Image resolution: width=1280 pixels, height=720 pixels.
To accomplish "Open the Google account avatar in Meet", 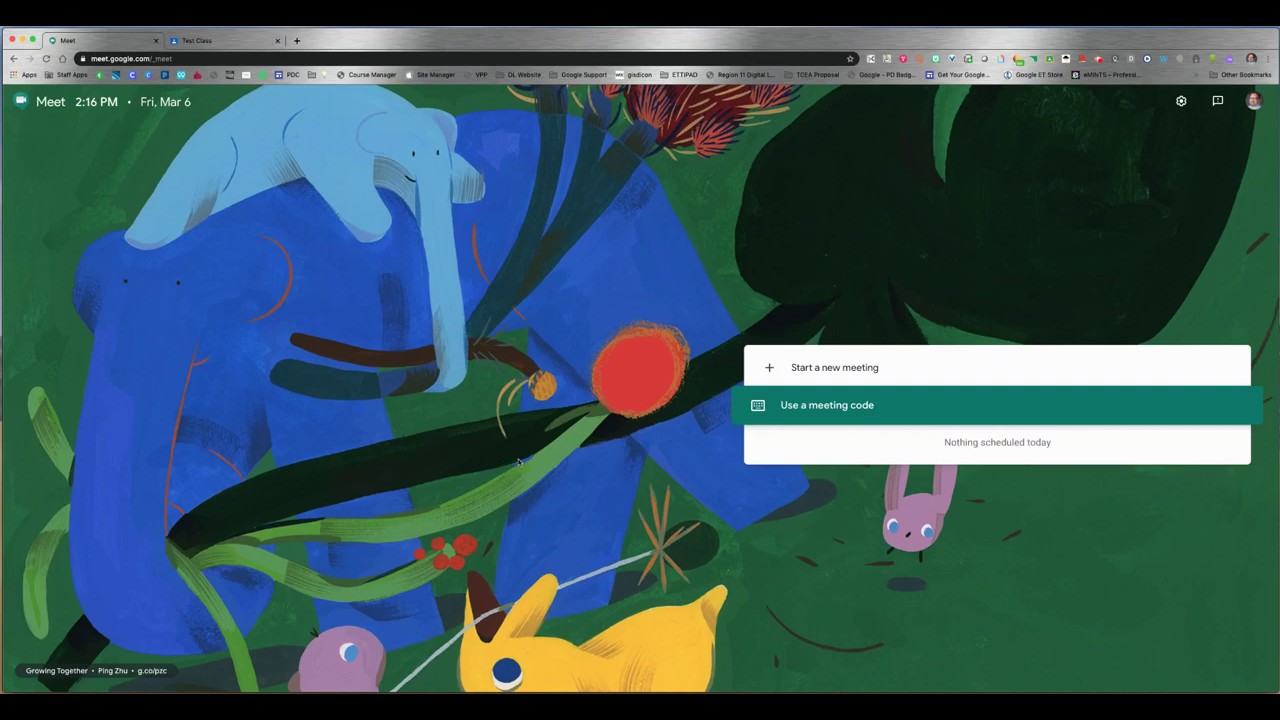I will [1254, 101].
